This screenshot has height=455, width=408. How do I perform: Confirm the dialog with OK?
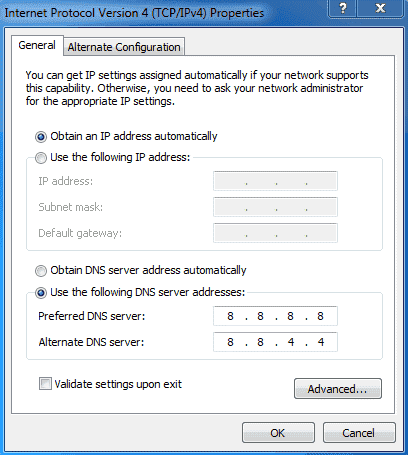pos(278,433)
